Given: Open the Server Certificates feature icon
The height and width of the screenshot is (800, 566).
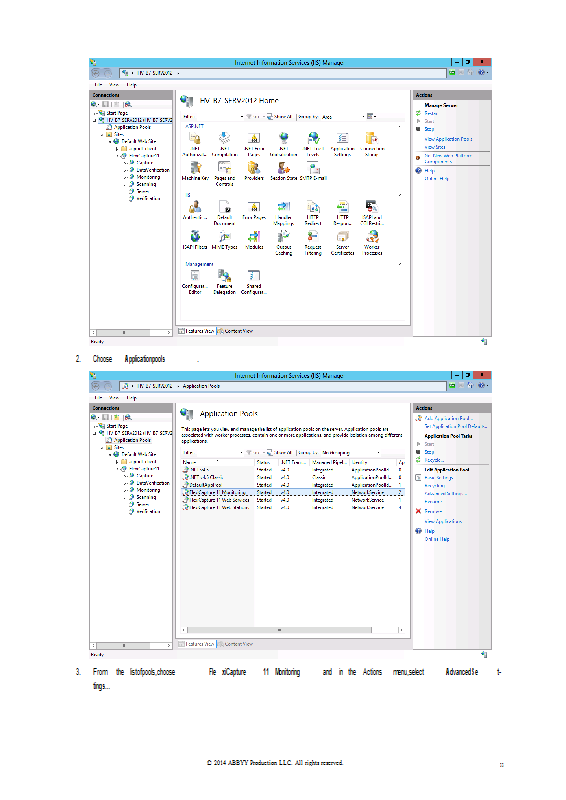Looking at the screenshot, I should click(342, 242).
